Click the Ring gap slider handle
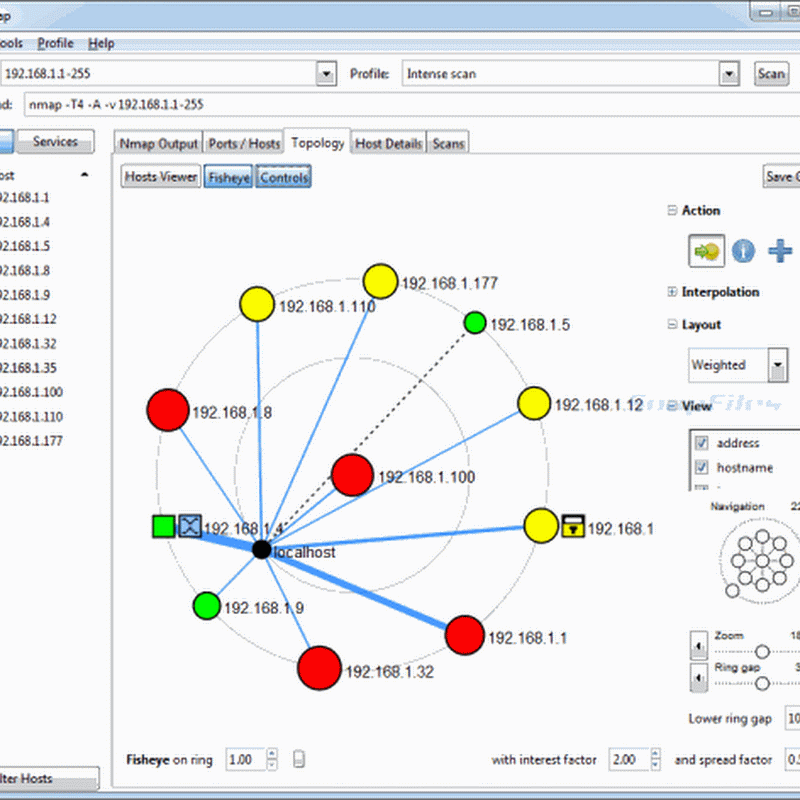This screenshot has width=800, height=800. click(x=762, y=683)
